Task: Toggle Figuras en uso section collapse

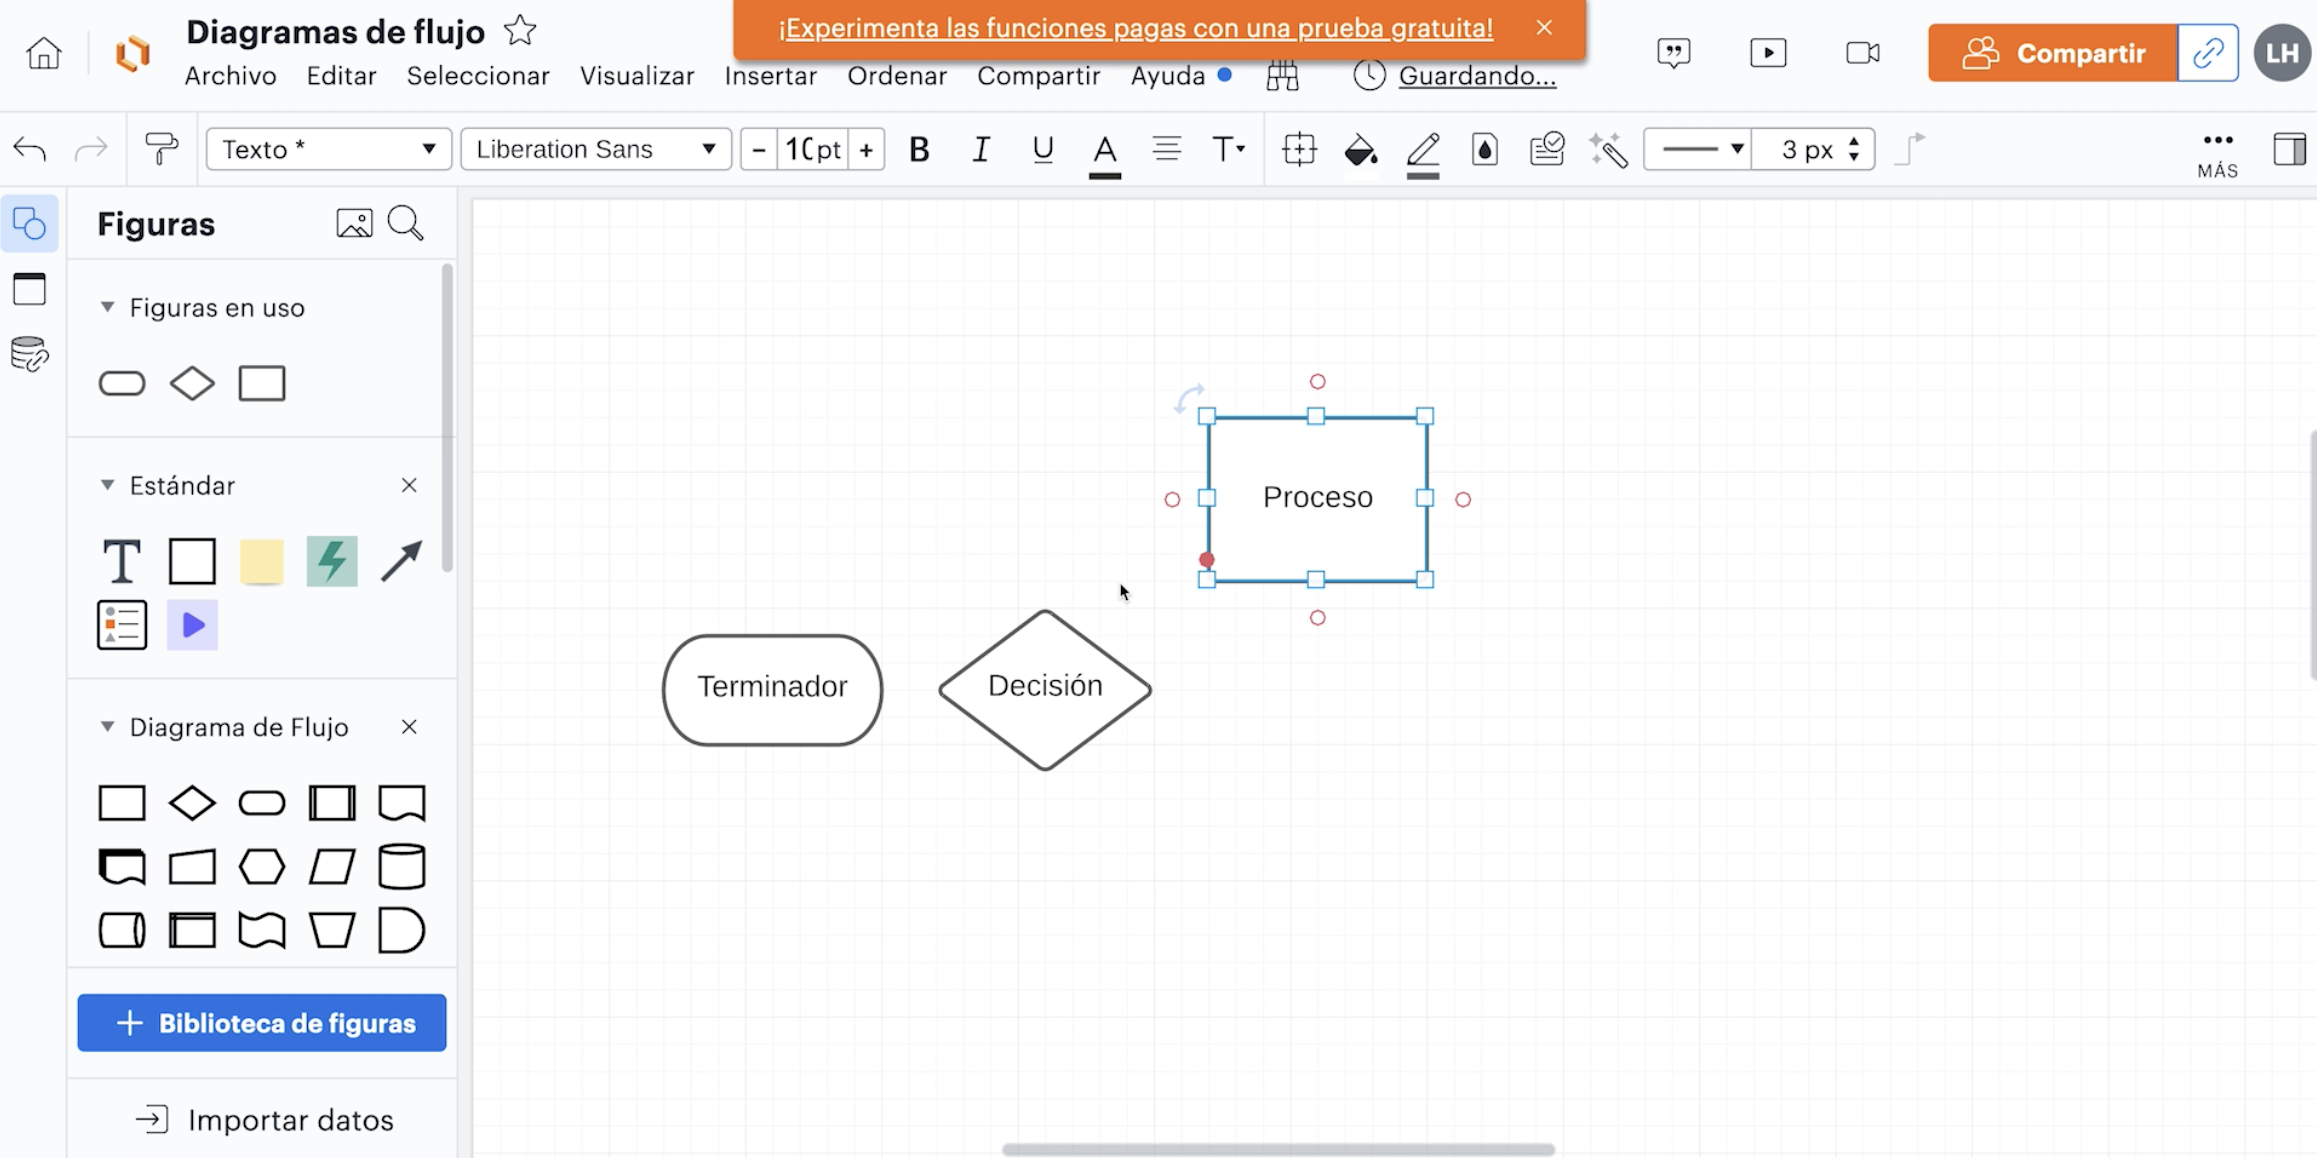Action: [x=106, y=306]
